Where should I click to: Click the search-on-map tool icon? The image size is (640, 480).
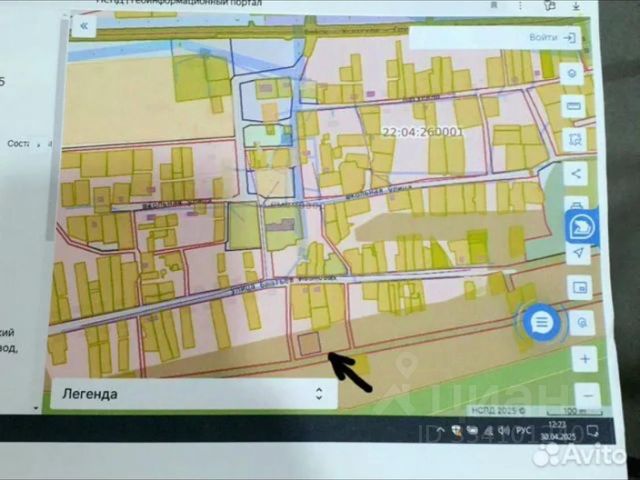click(x=582, y=323)
